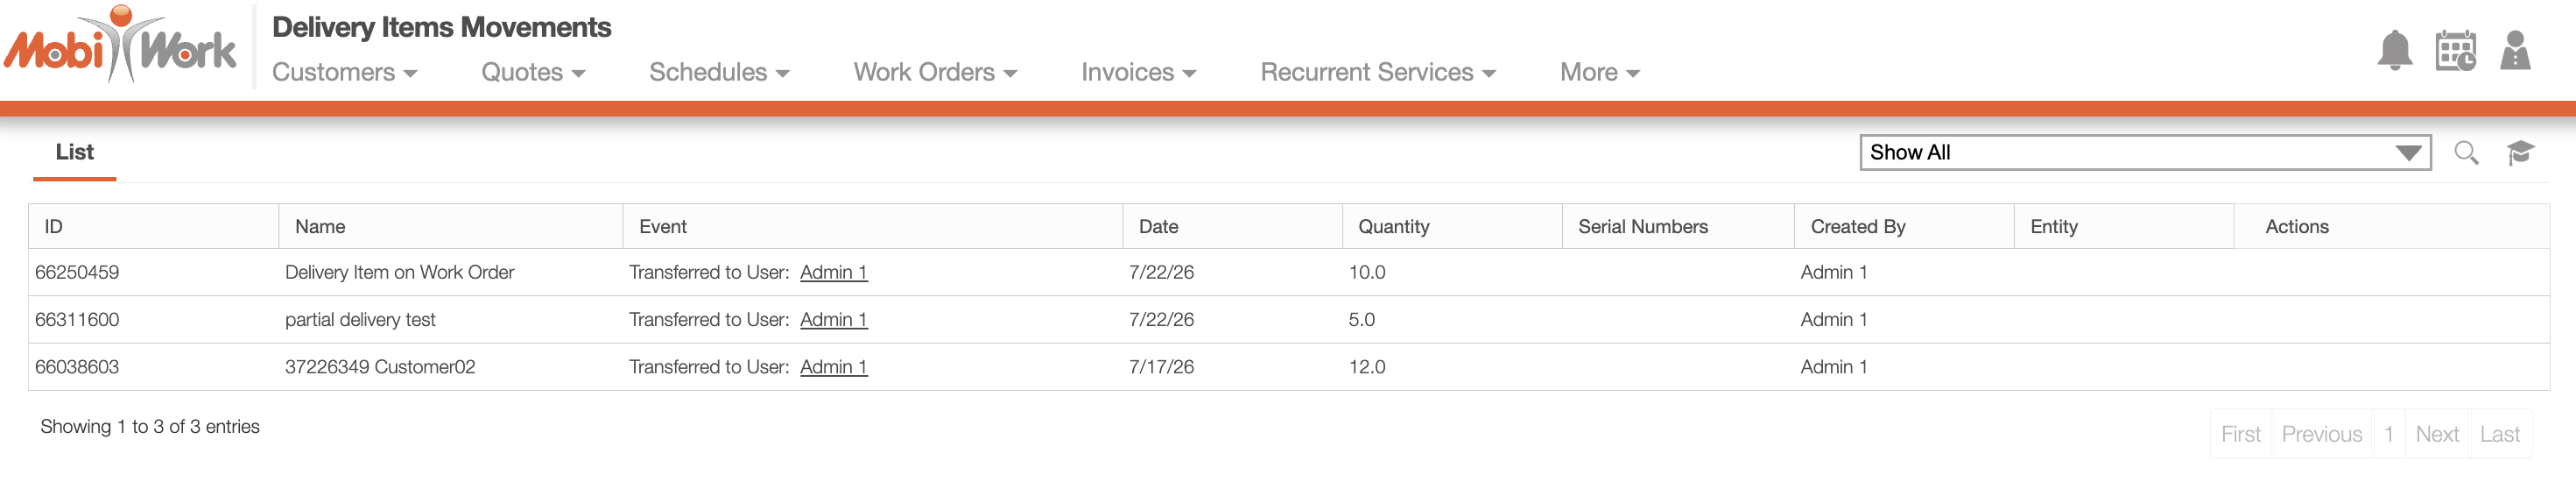Click the Next pagination button

pos(2437,435)
